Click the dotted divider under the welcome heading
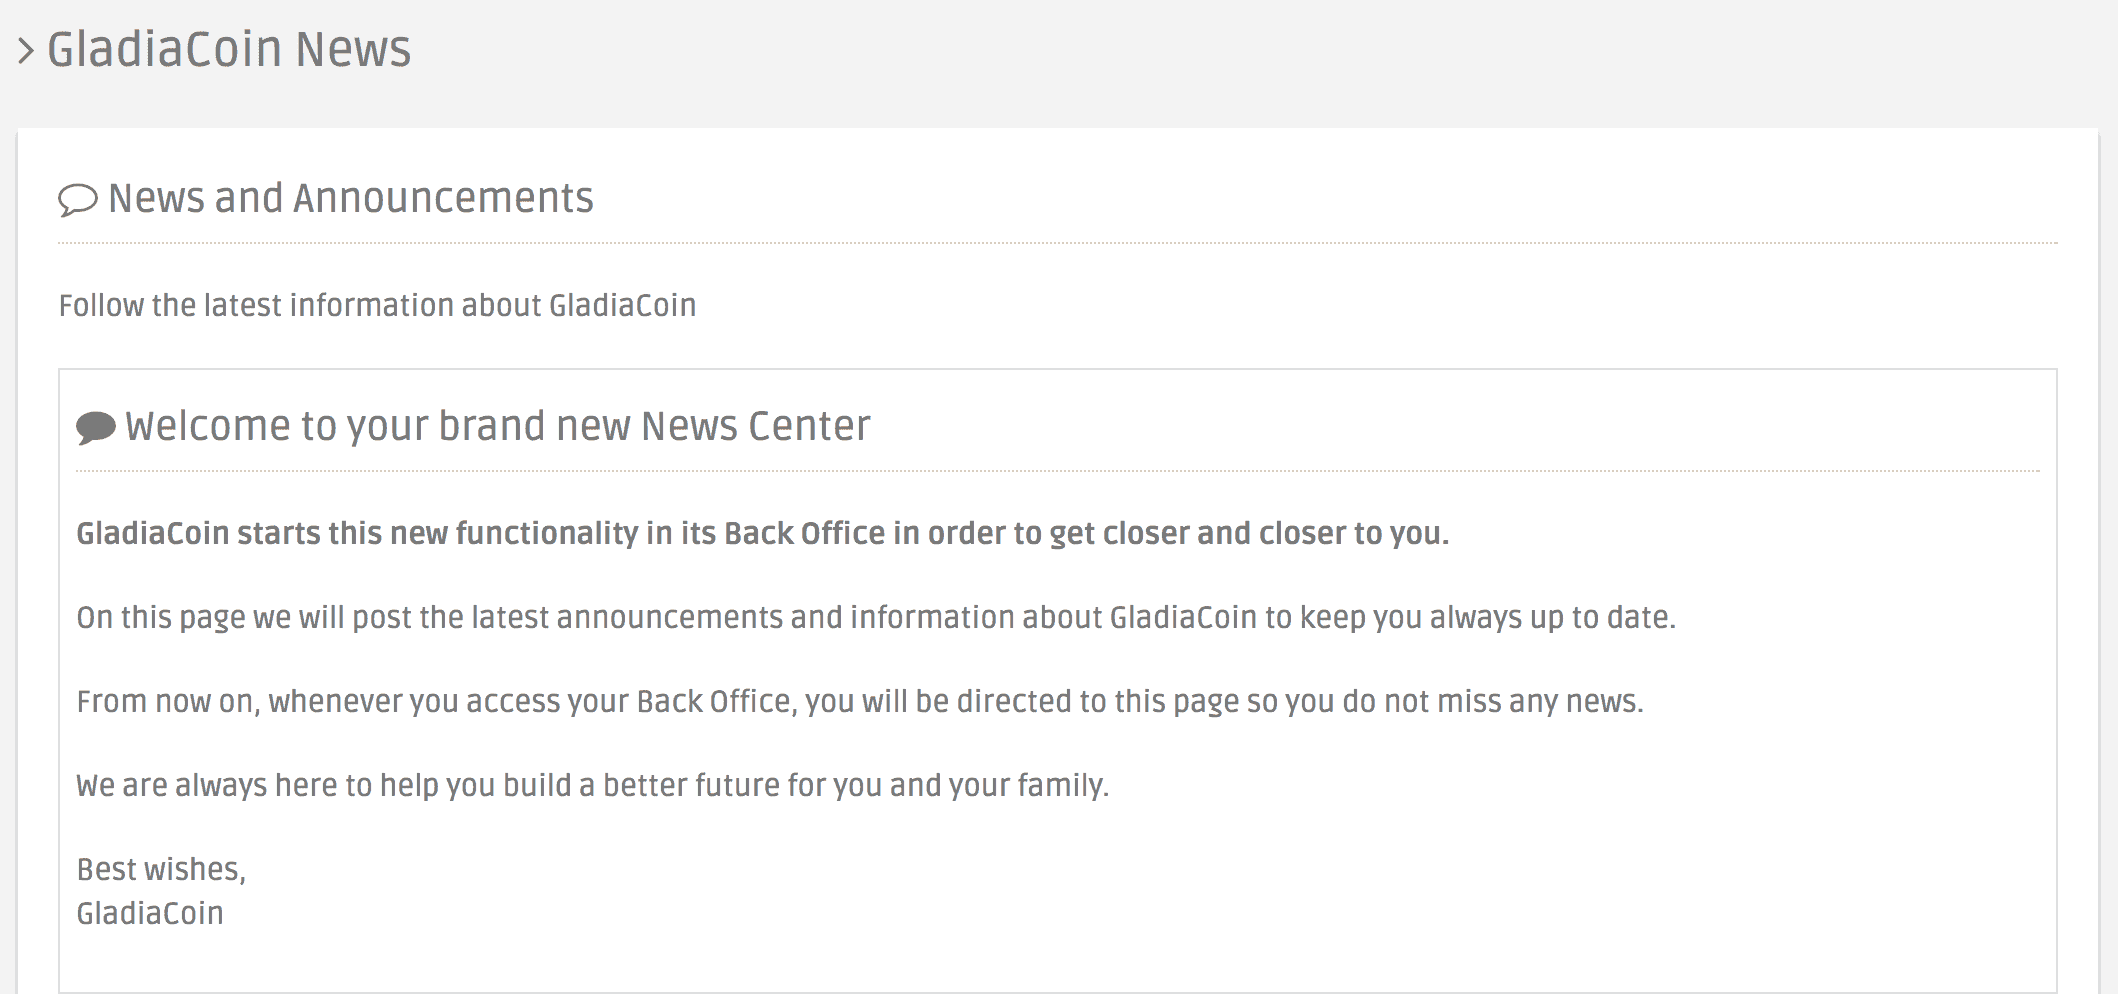2118x994 pixels. (x=1058, y=471)
